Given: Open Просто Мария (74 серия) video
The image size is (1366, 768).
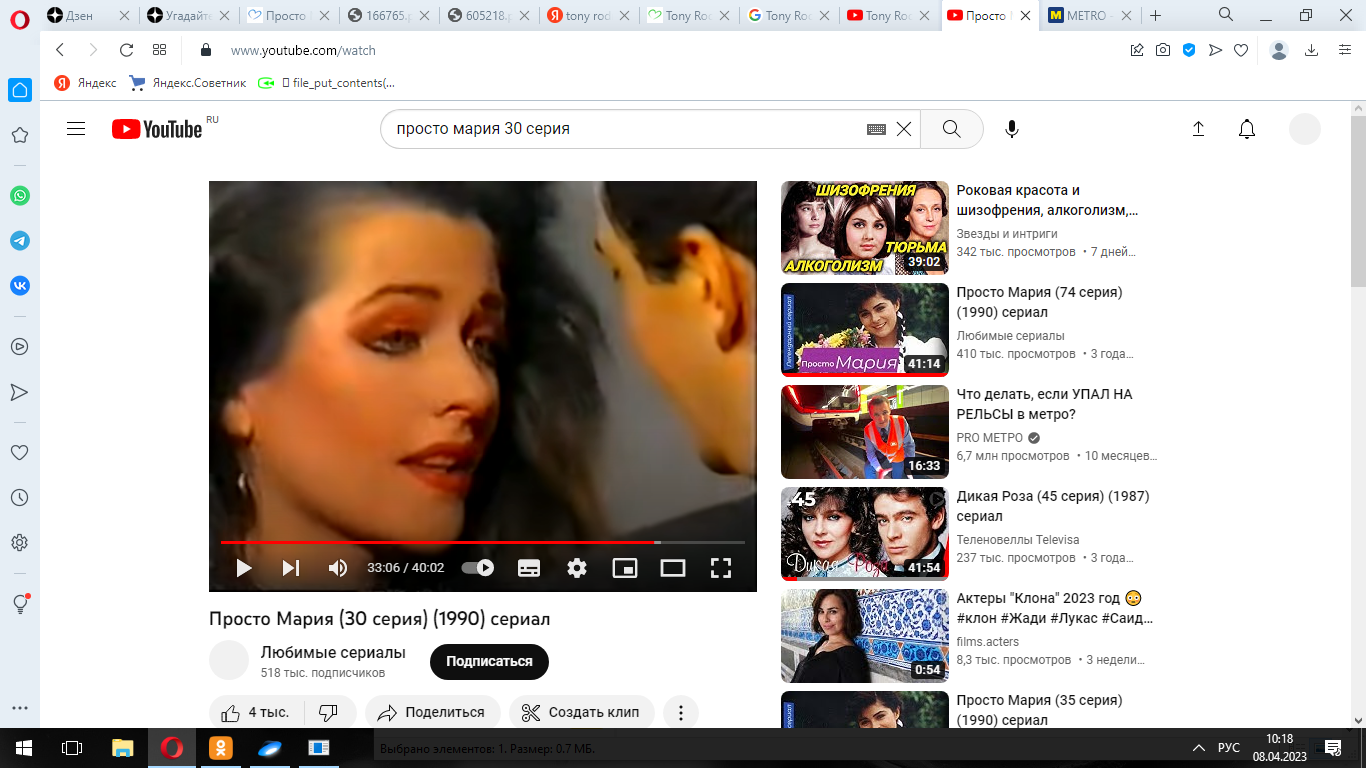Looking at the screenshot, I should click(x=1040, y=302).
